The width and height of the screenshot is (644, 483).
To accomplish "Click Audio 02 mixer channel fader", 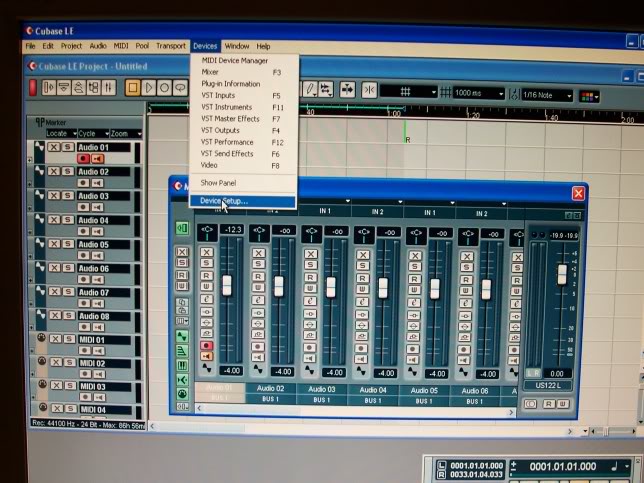I will 279,286.
